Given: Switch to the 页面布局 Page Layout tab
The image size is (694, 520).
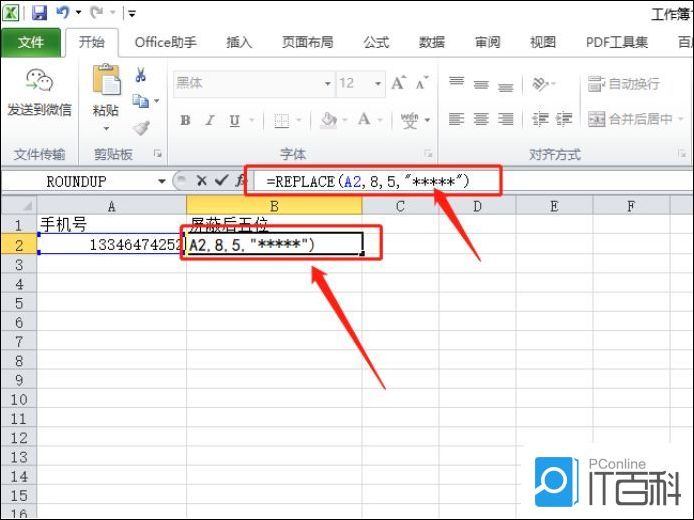Looking at the screenshot, I should [x=308, y=42].
